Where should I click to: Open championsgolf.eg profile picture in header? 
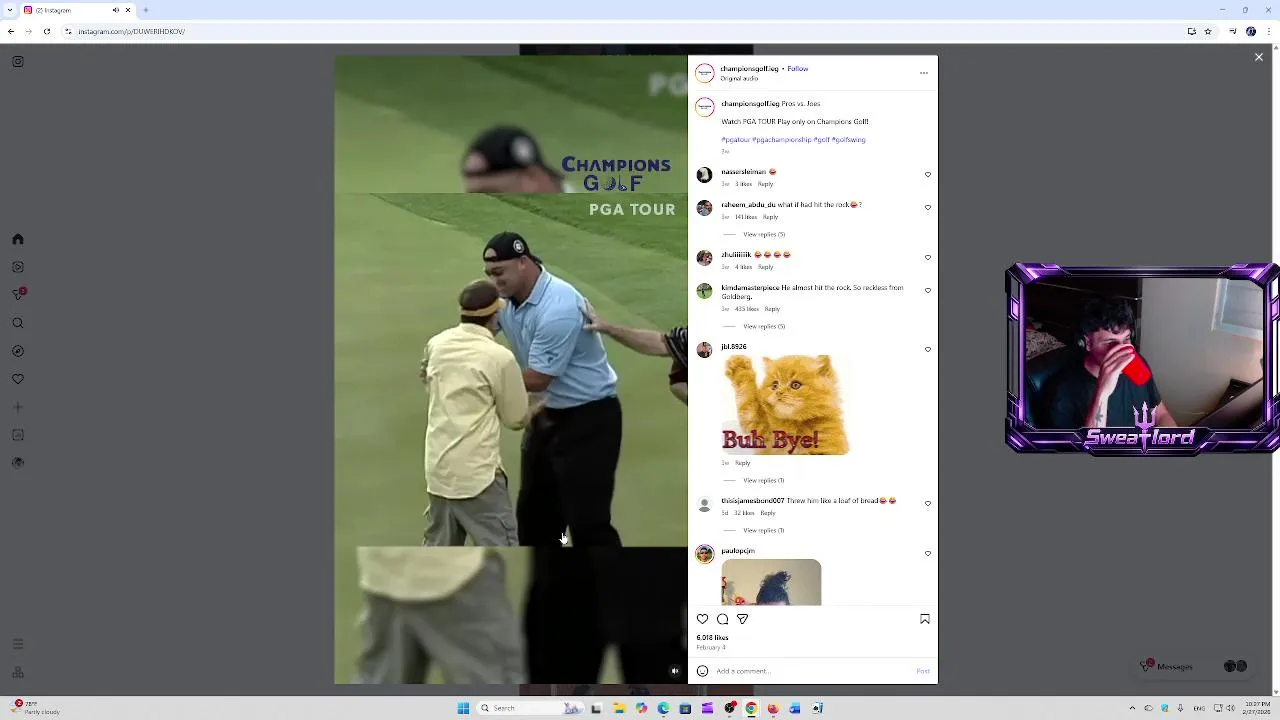click(x=705, y=73)
